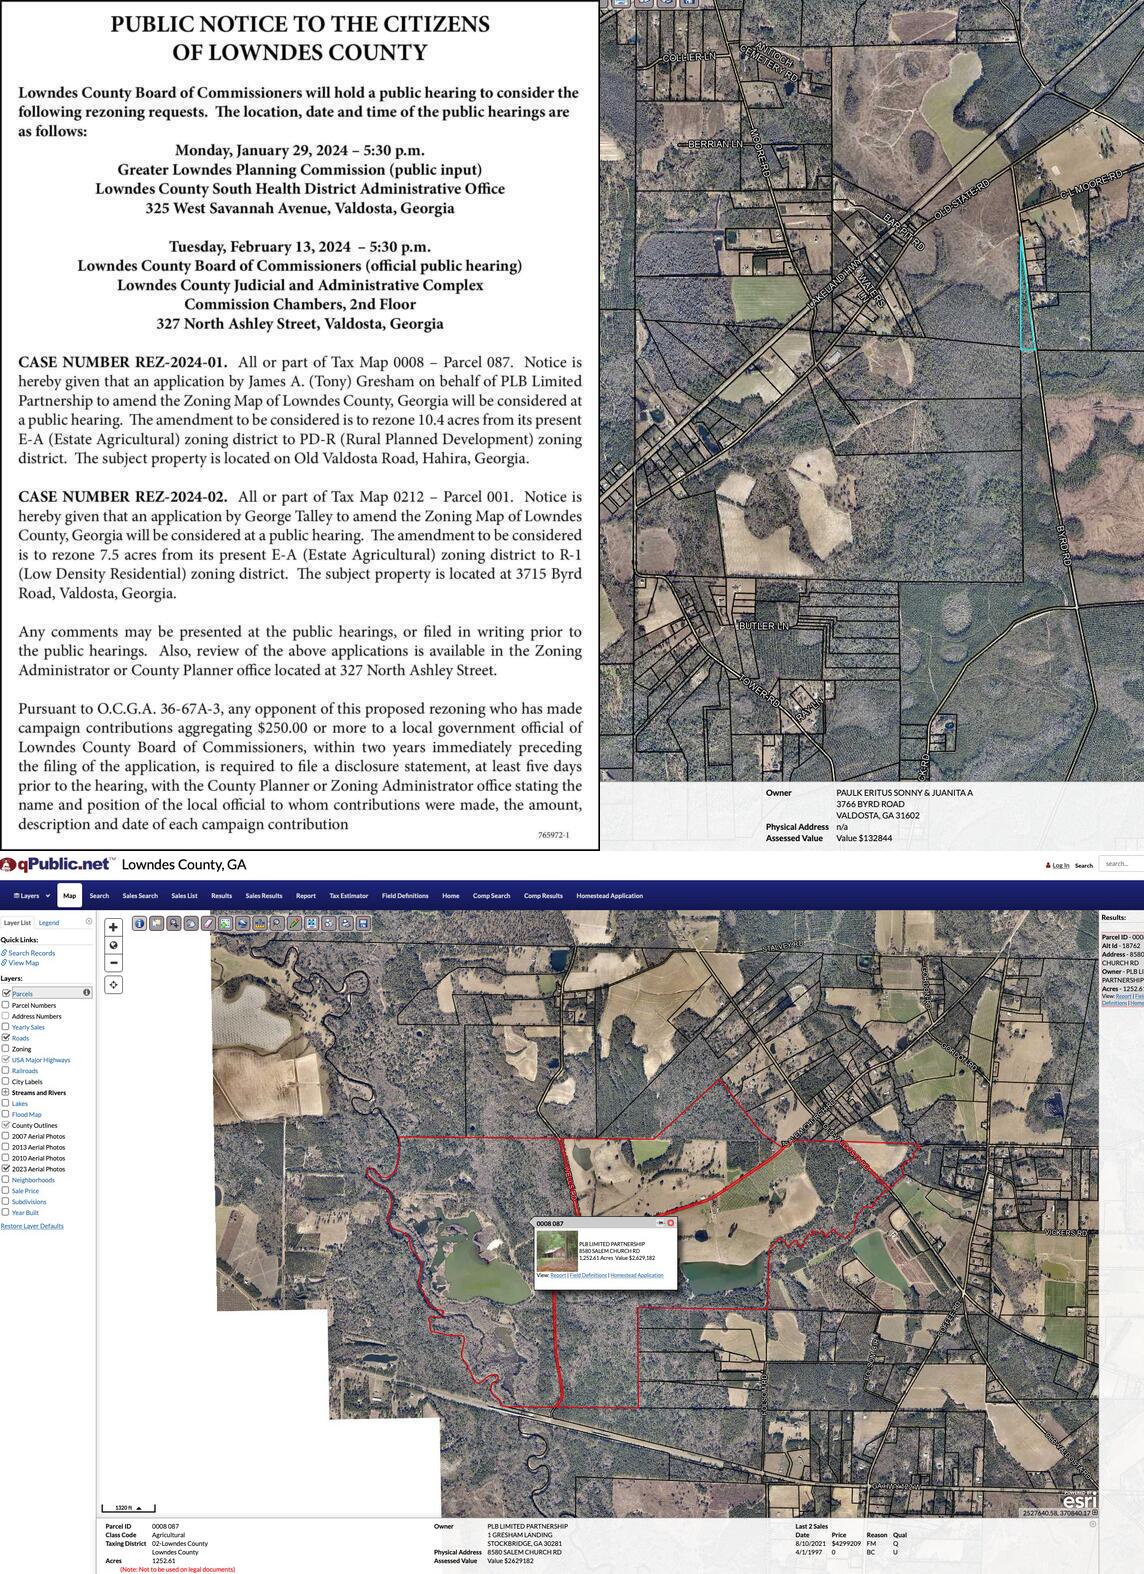Screen dimensions: 1144x1574
Task: Close the Layer List panel
Action: tap(89, 922)
